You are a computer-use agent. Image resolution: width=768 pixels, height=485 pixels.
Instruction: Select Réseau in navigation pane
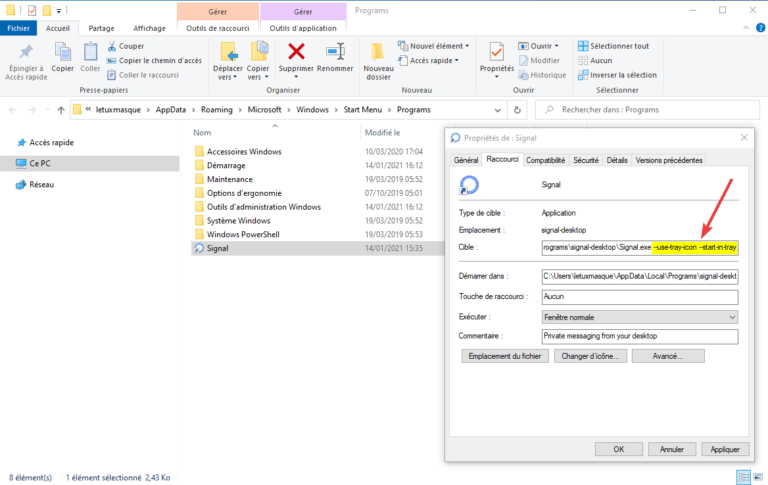click(x=35, y=185)
